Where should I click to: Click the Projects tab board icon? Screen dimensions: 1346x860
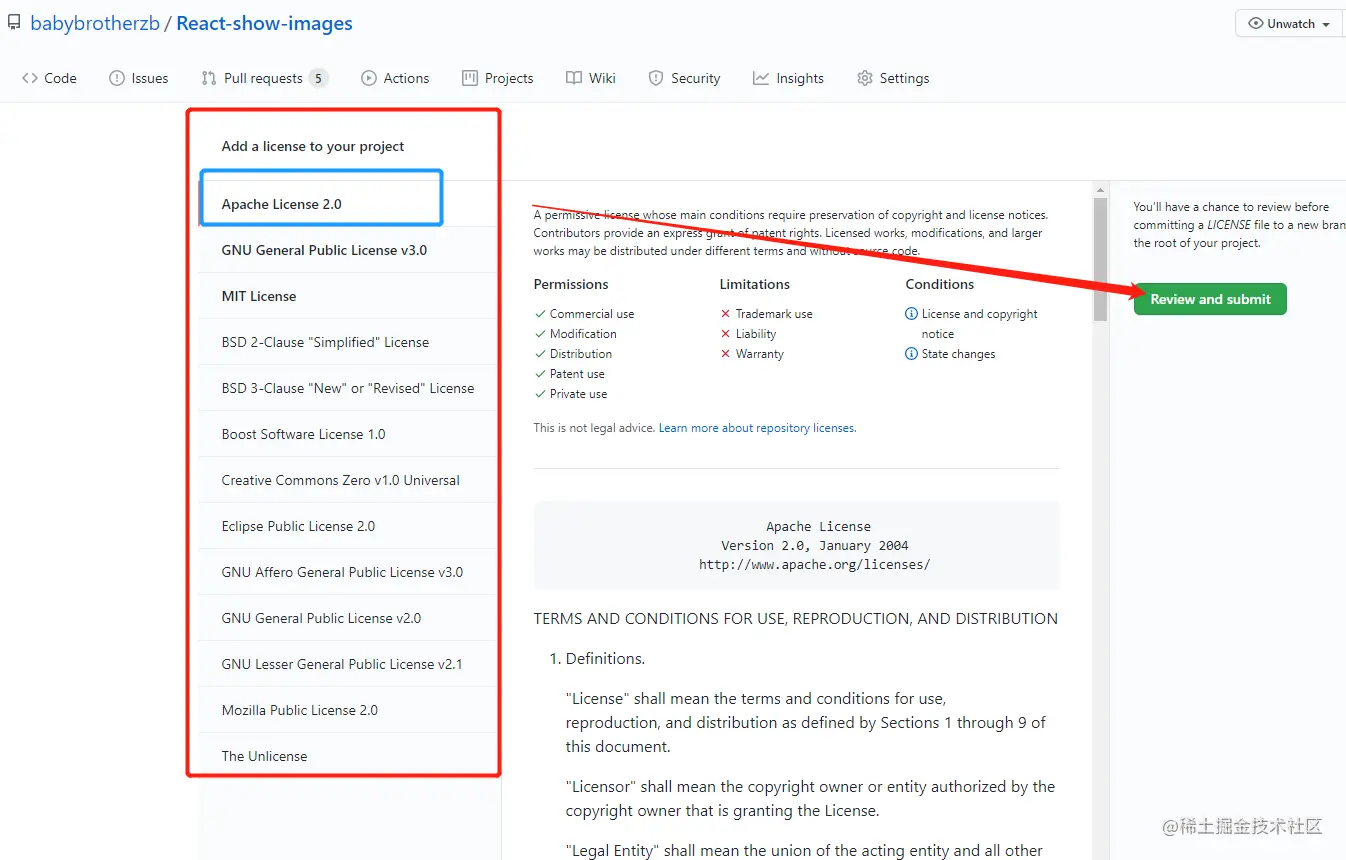(470, 78)
